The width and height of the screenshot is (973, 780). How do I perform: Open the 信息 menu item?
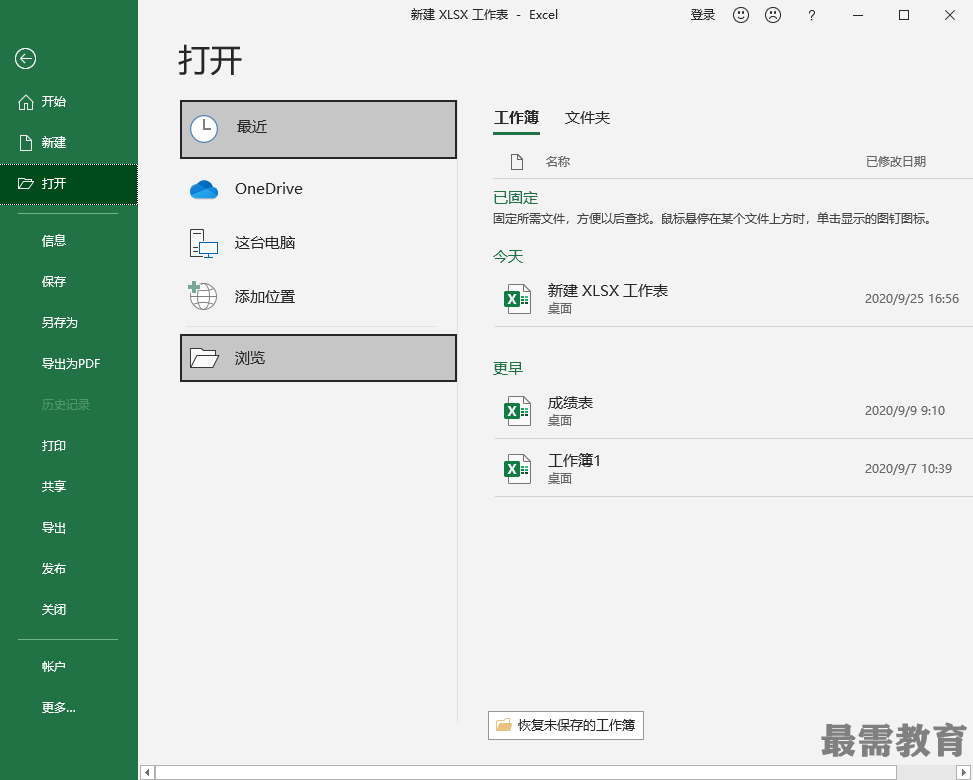(x=54, y=241)
